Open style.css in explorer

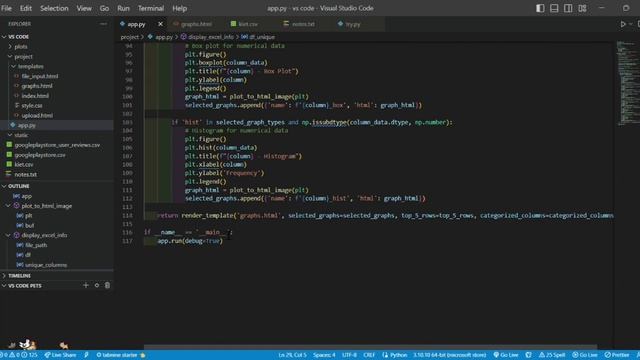pyautogui.click(x=32, y=105)
